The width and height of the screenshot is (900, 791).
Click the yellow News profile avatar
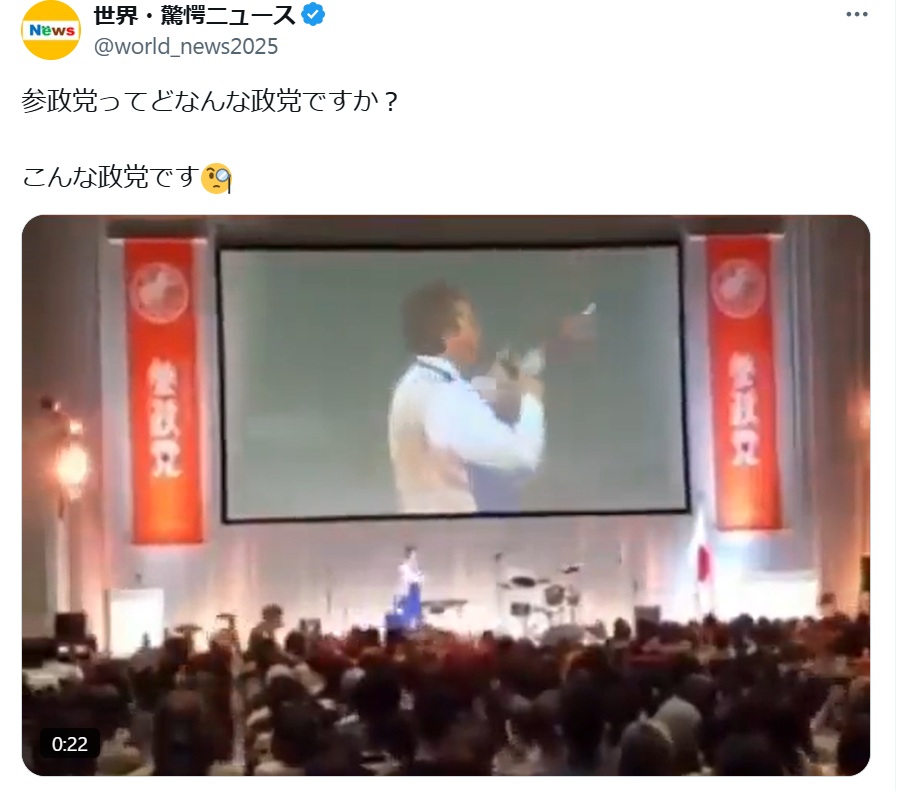(x=51, y=30)
